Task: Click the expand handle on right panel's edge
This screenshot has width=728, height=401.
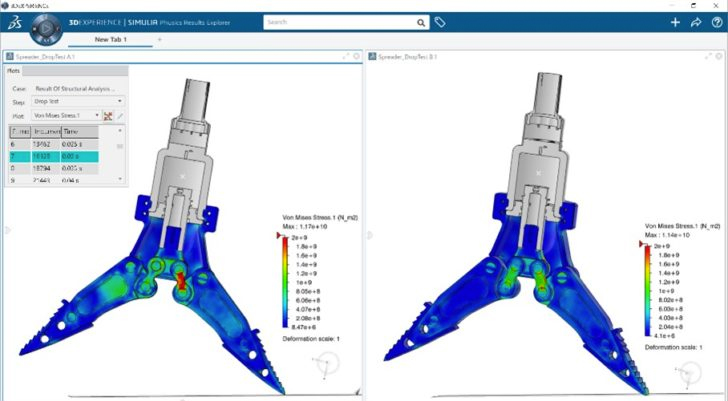Action: 369,235
